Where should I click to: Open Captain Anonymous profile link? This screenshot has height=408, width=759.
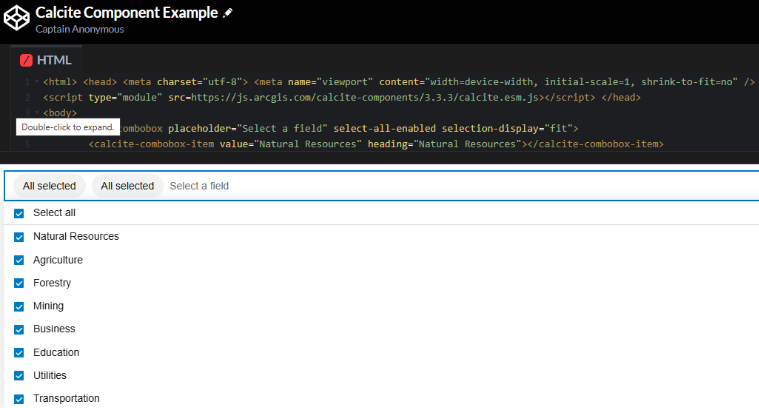pyautogui.click(x=79, y=29)
